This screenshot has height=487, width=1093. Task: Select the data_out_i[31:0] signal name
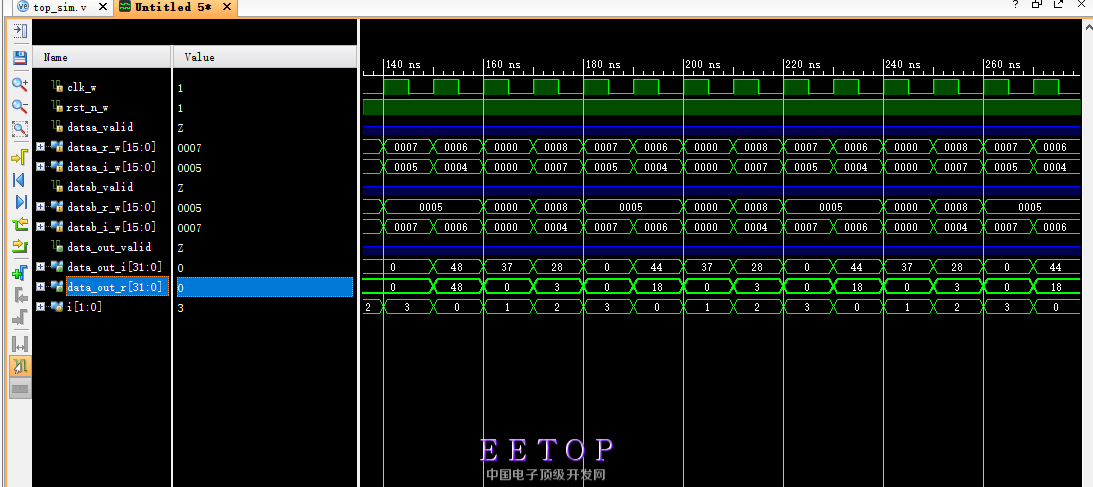114,268
